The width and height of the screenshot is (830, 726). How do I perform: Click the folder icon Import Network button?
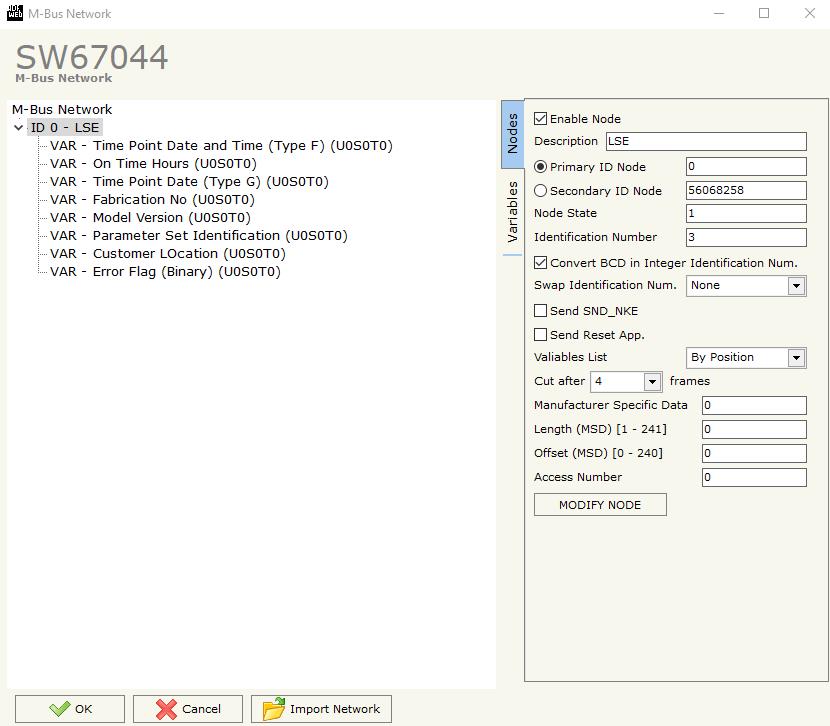point(321,709)
